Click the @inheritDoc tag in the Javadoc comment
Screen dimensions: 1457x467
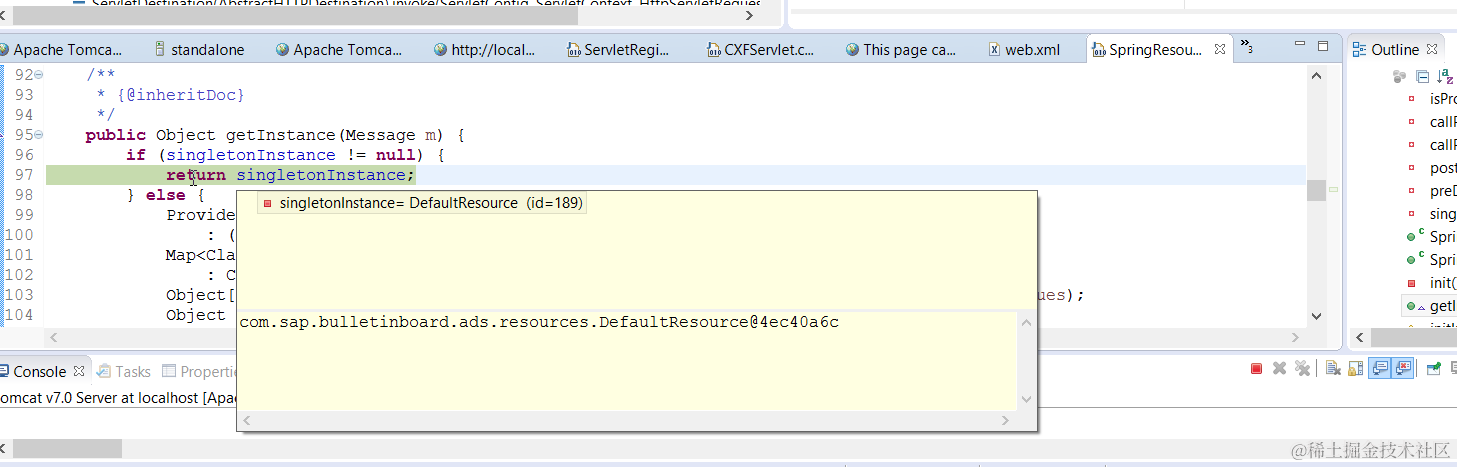coord(181,95)
